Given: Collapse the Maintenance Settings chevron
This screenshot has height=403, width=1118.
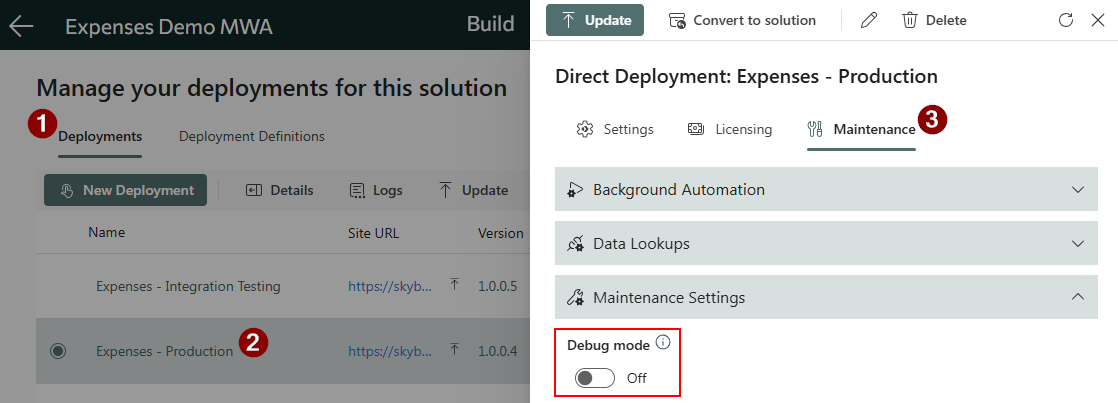Looking at the screenshot, I should point(1077,297).
